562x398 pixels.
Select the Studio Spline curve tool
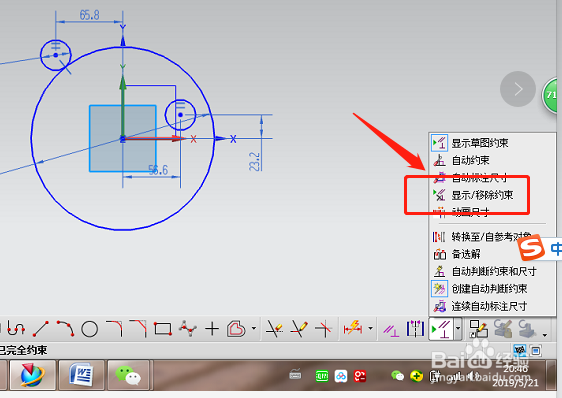(16, 328)
